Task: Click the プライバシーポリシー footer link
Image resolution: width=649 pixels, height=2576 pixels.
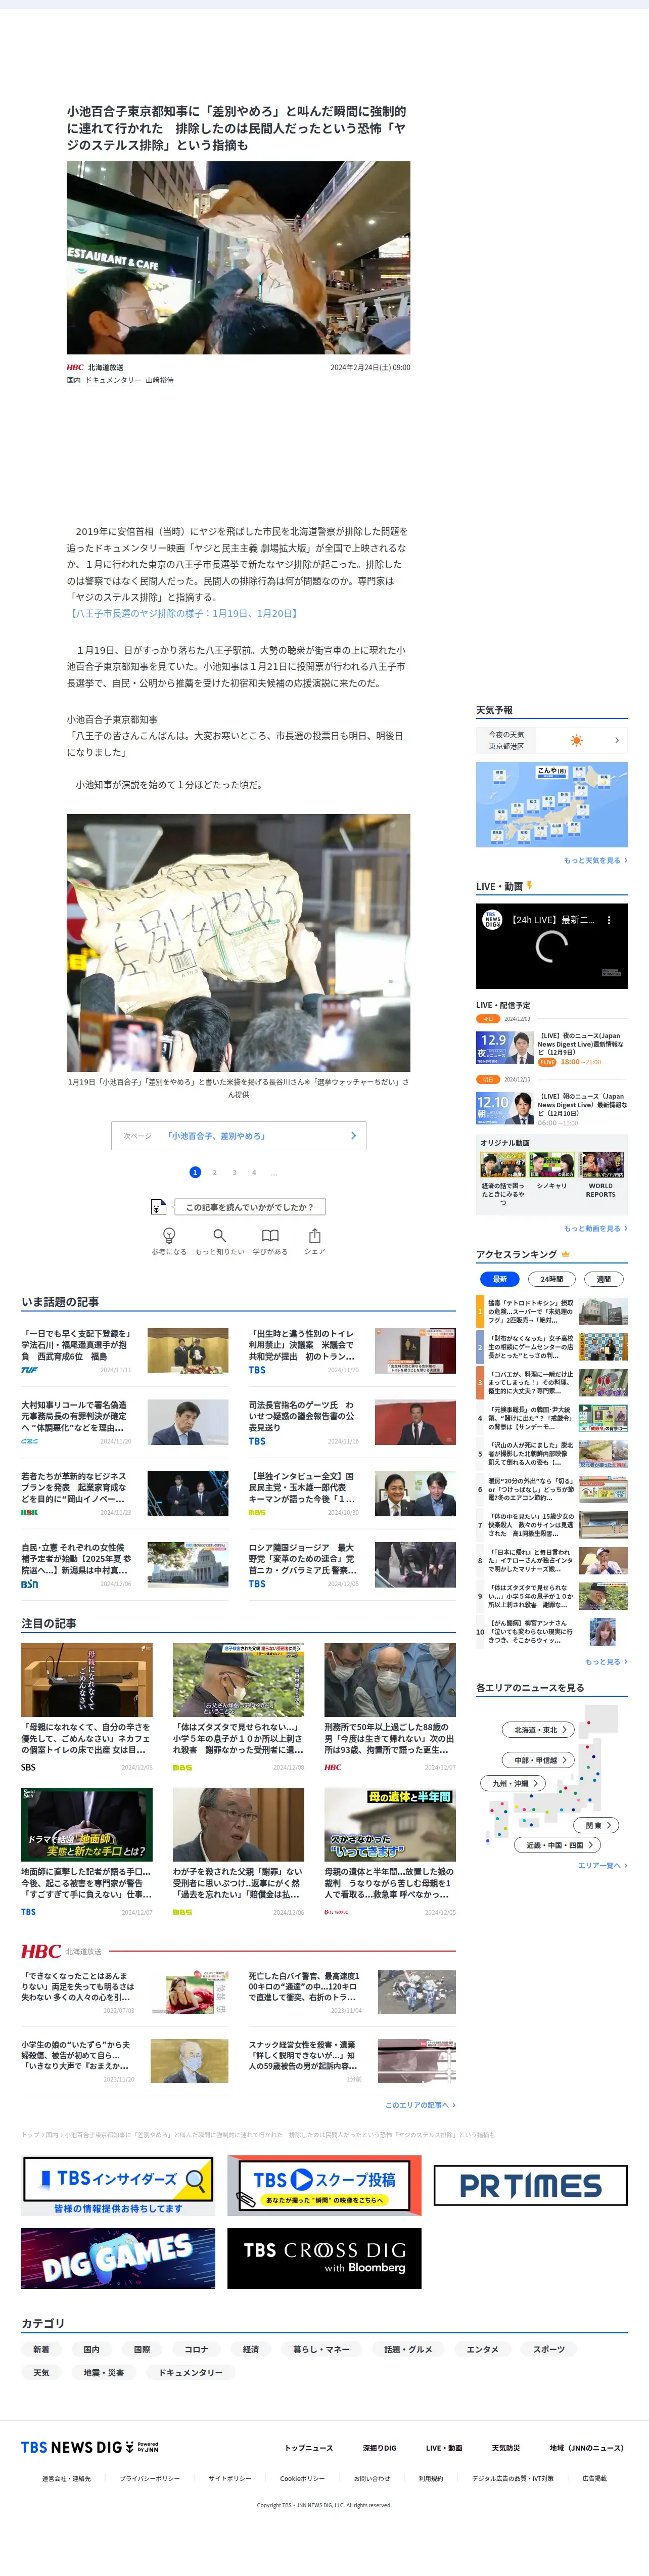Action: [x=150, y=2478]
